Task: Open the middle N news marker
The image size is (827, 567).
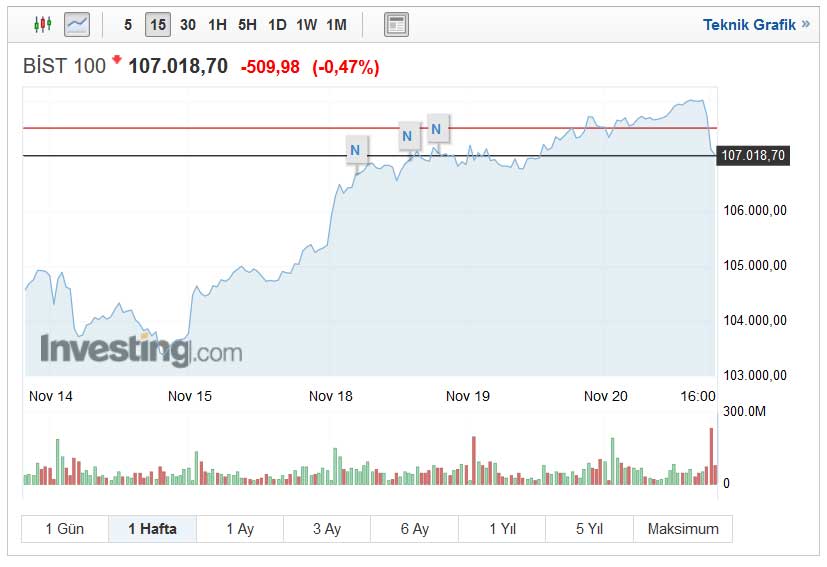Action: (408, 136)
